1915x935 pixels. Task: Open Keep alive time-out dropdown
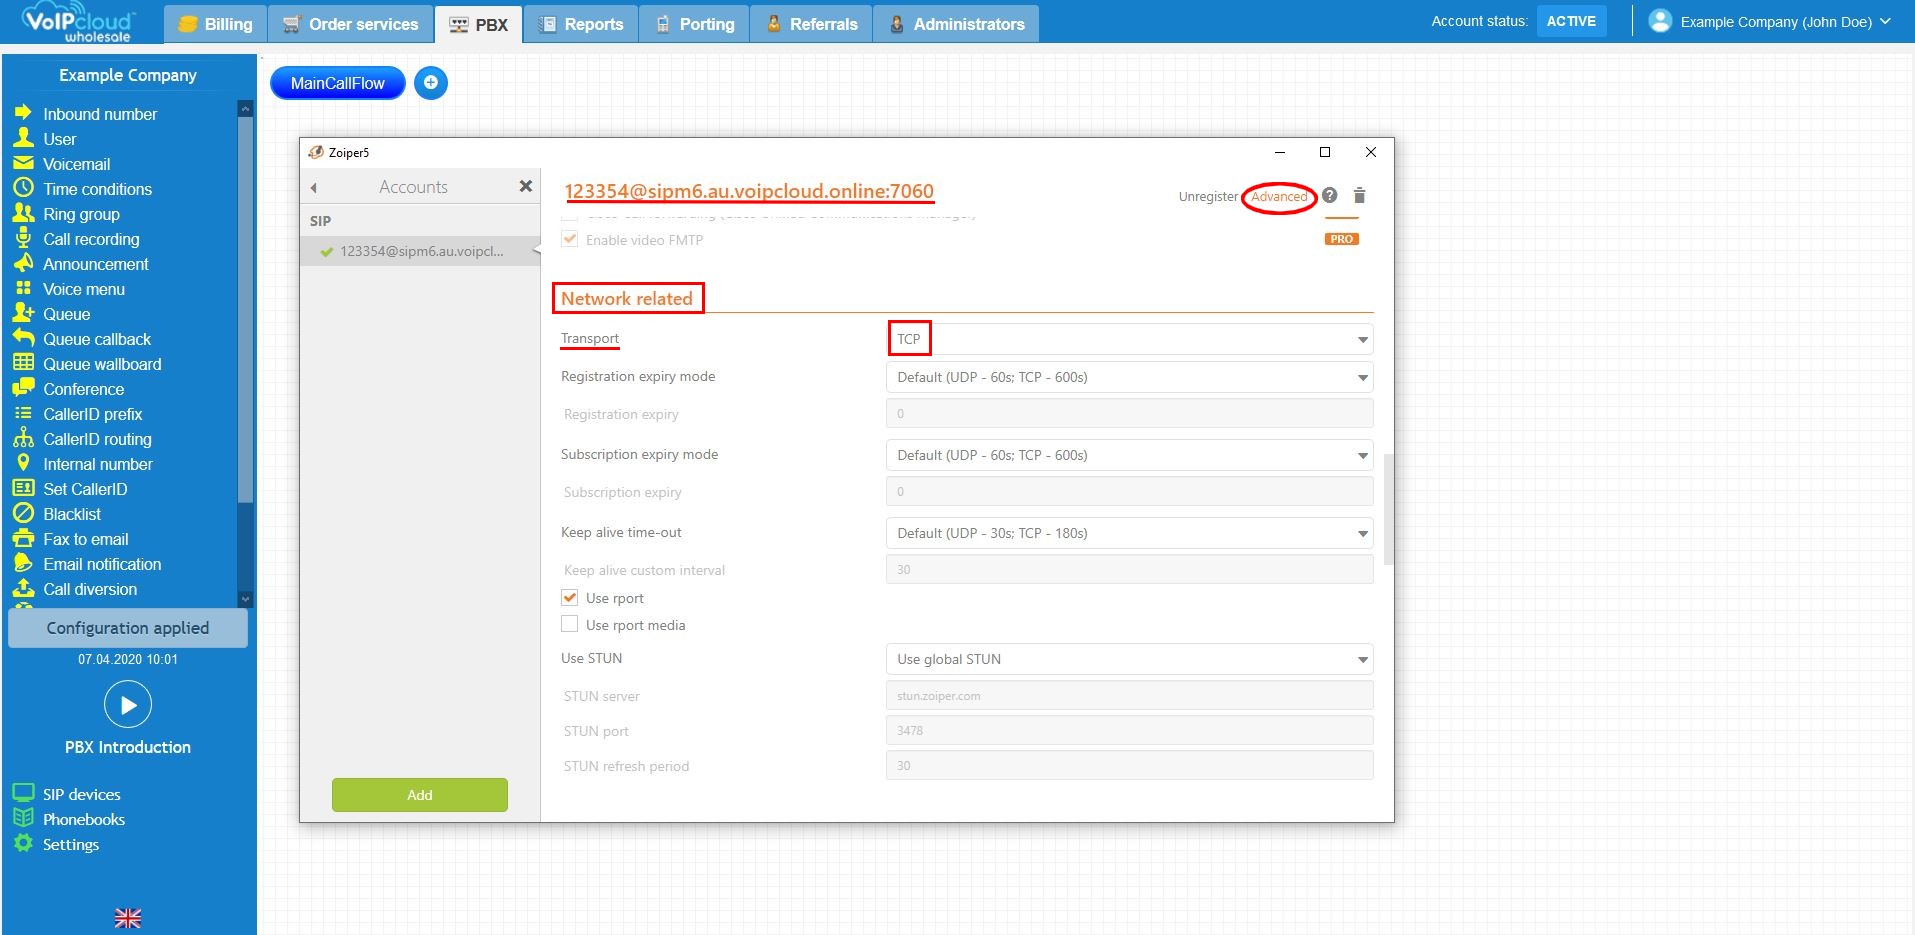point(1129,533)
